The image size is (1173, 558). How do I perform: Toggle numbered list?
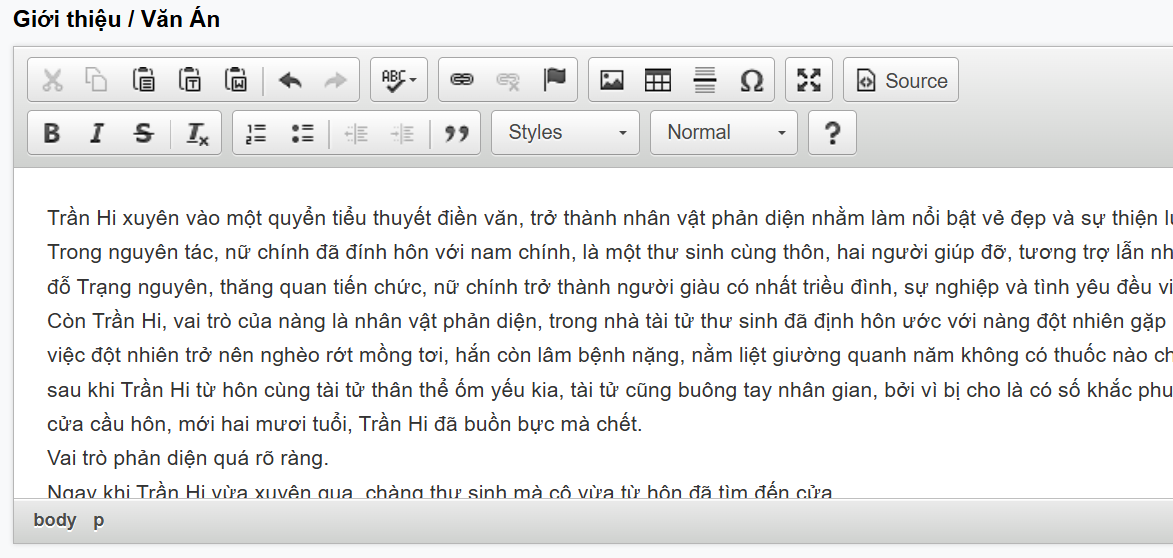[257, 133]
